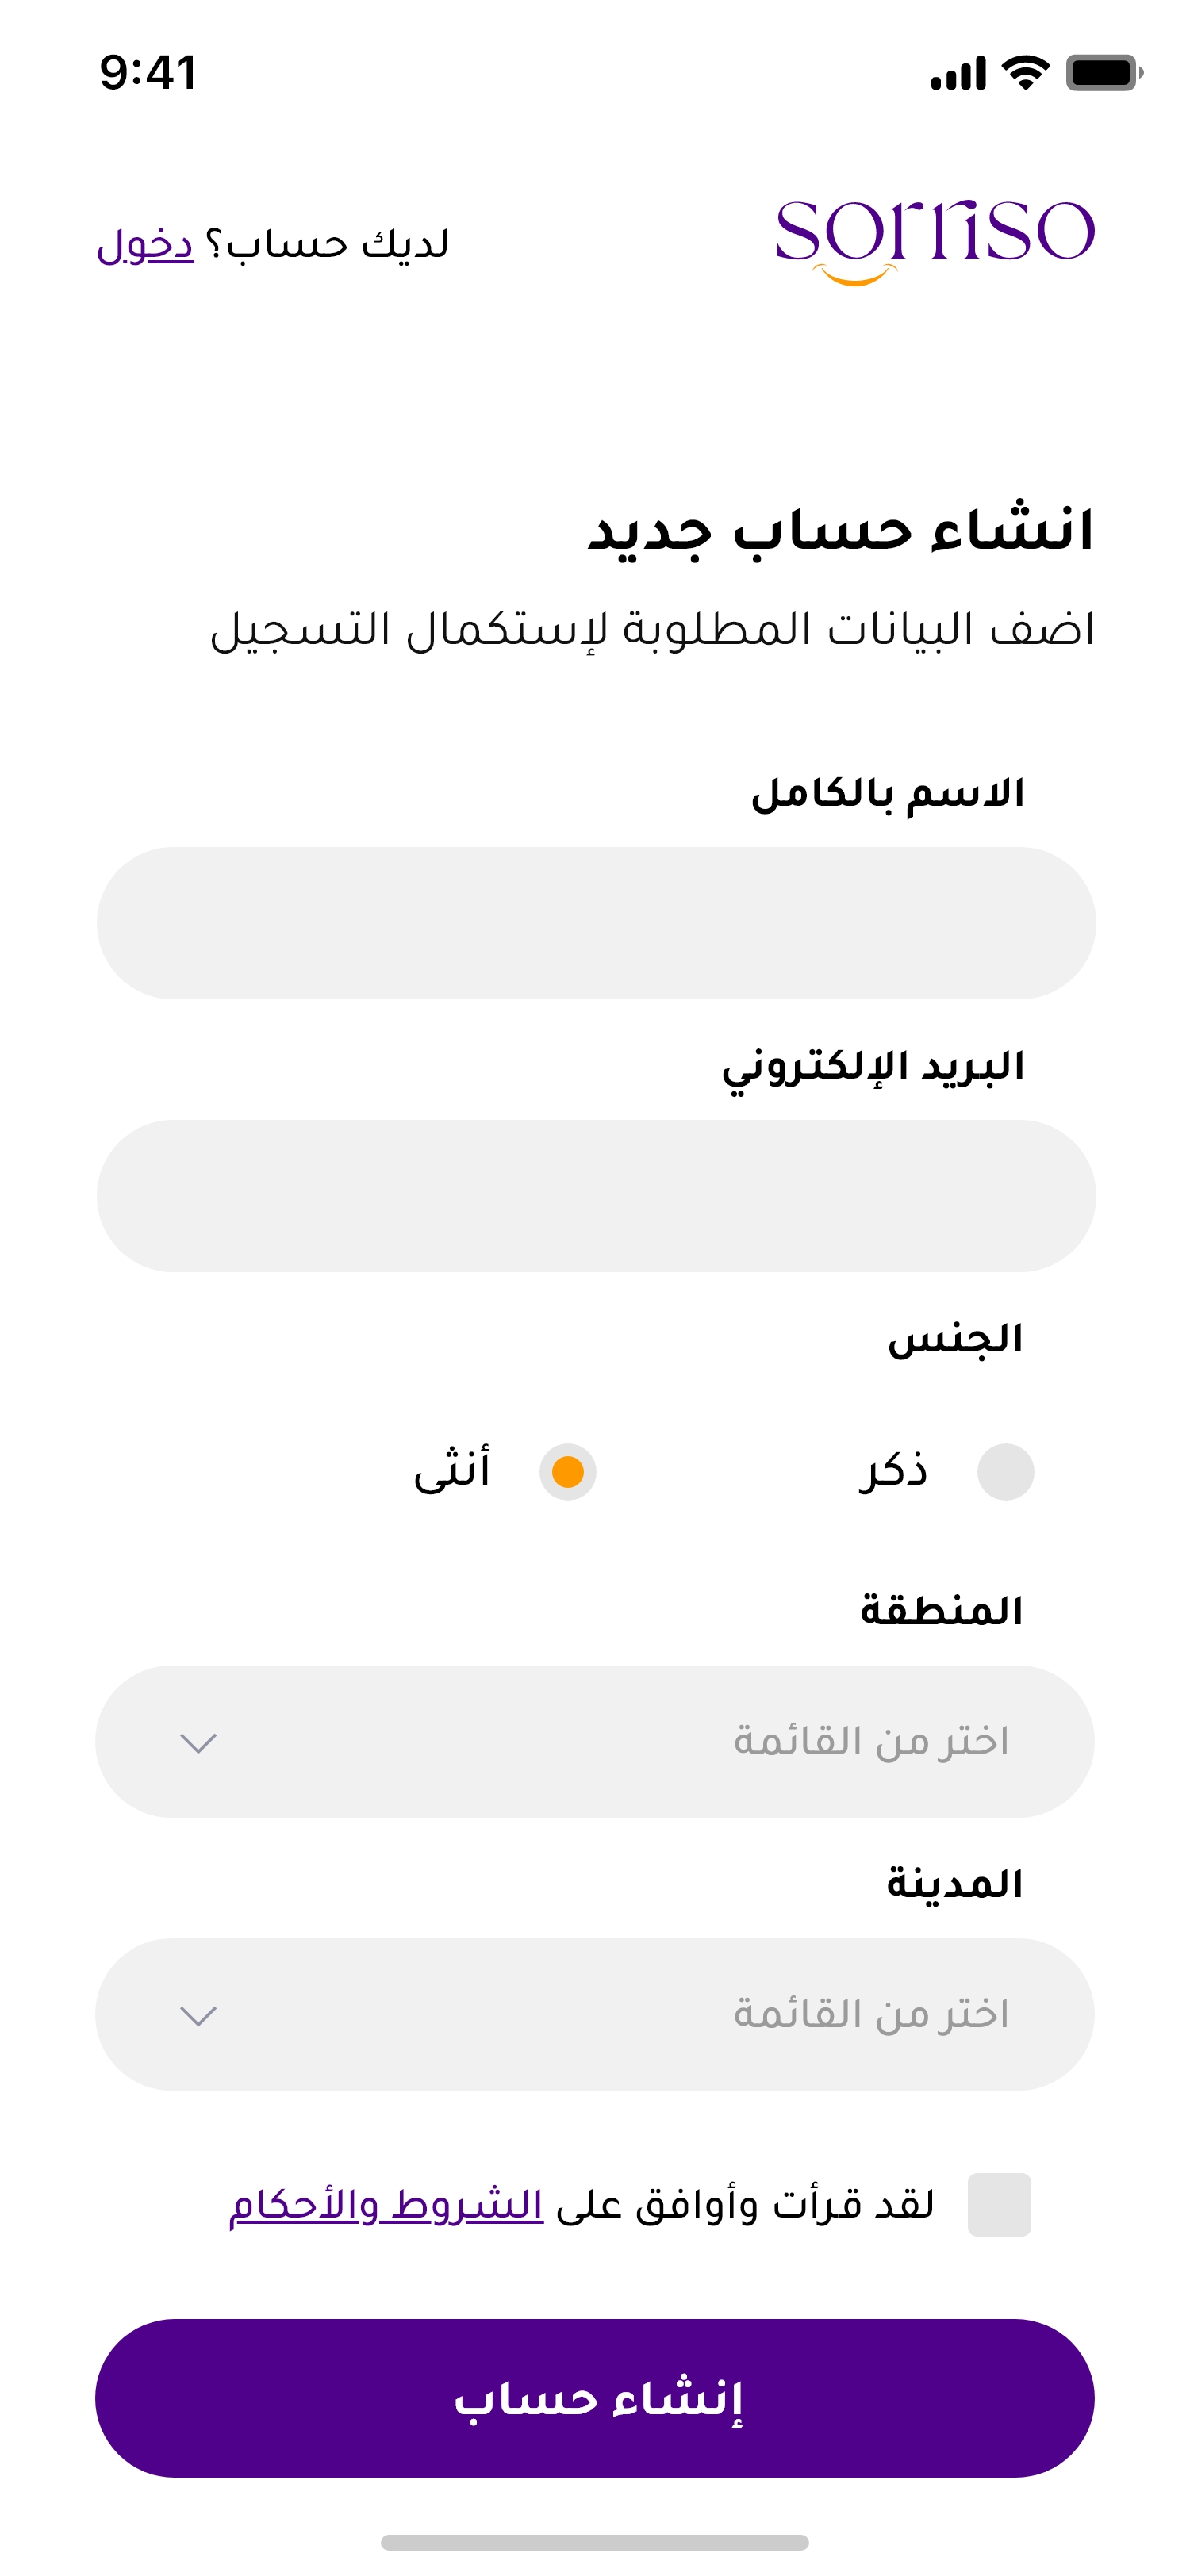The image size is (1190, 2576).
Task: Tap the أنثى female label text
Action: coord(452,1470)
